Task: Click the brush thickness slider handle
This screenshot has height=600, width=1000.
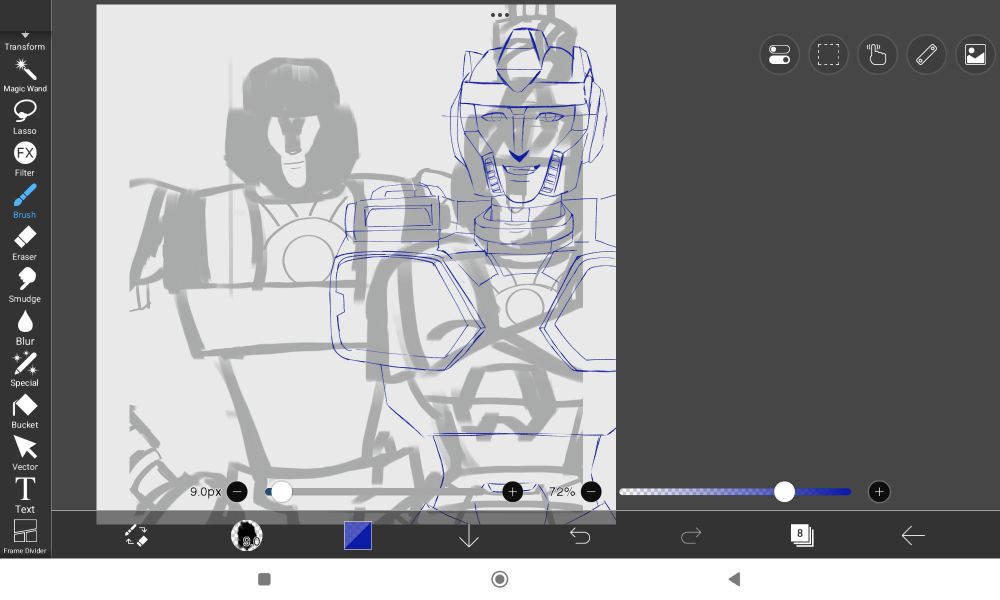Action: click(281, 492)
